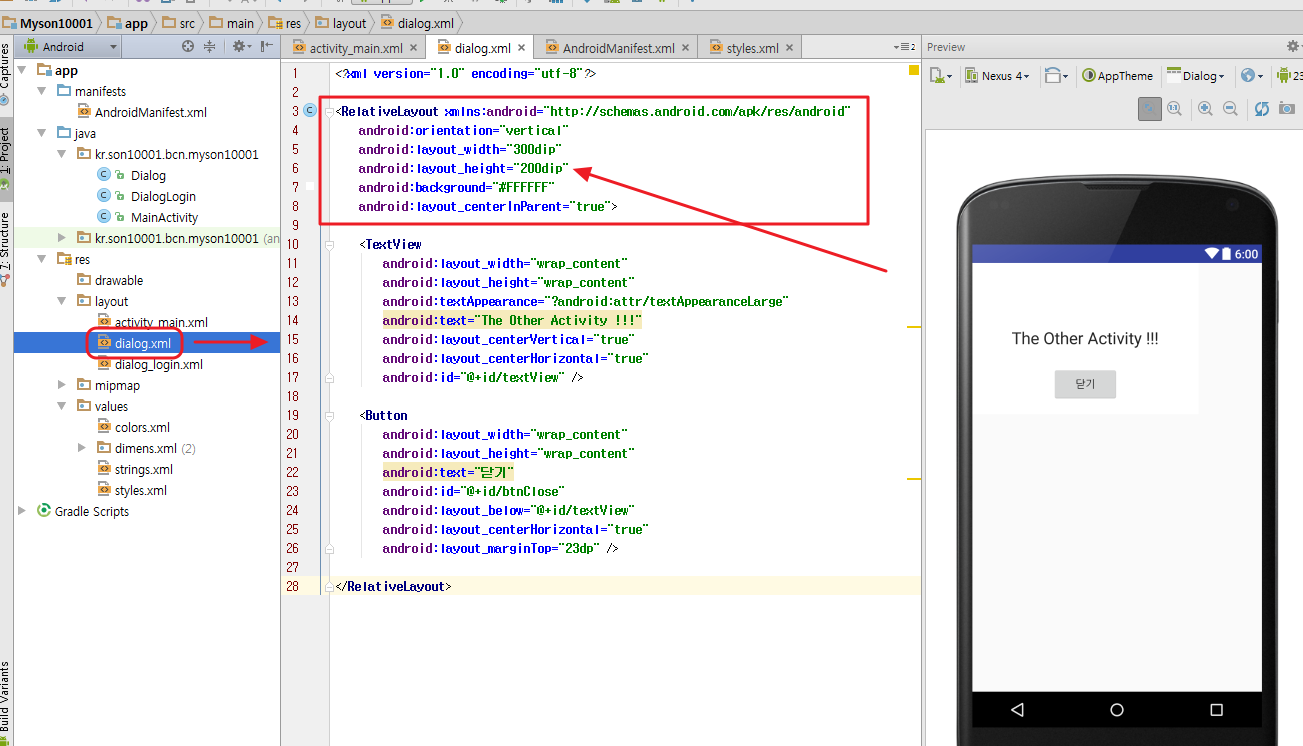The height and width of the screenshot is (746, 1303).
Task: Fold the TextView tag at line 10
Action: pyautogui.click(x=328, y=244)
